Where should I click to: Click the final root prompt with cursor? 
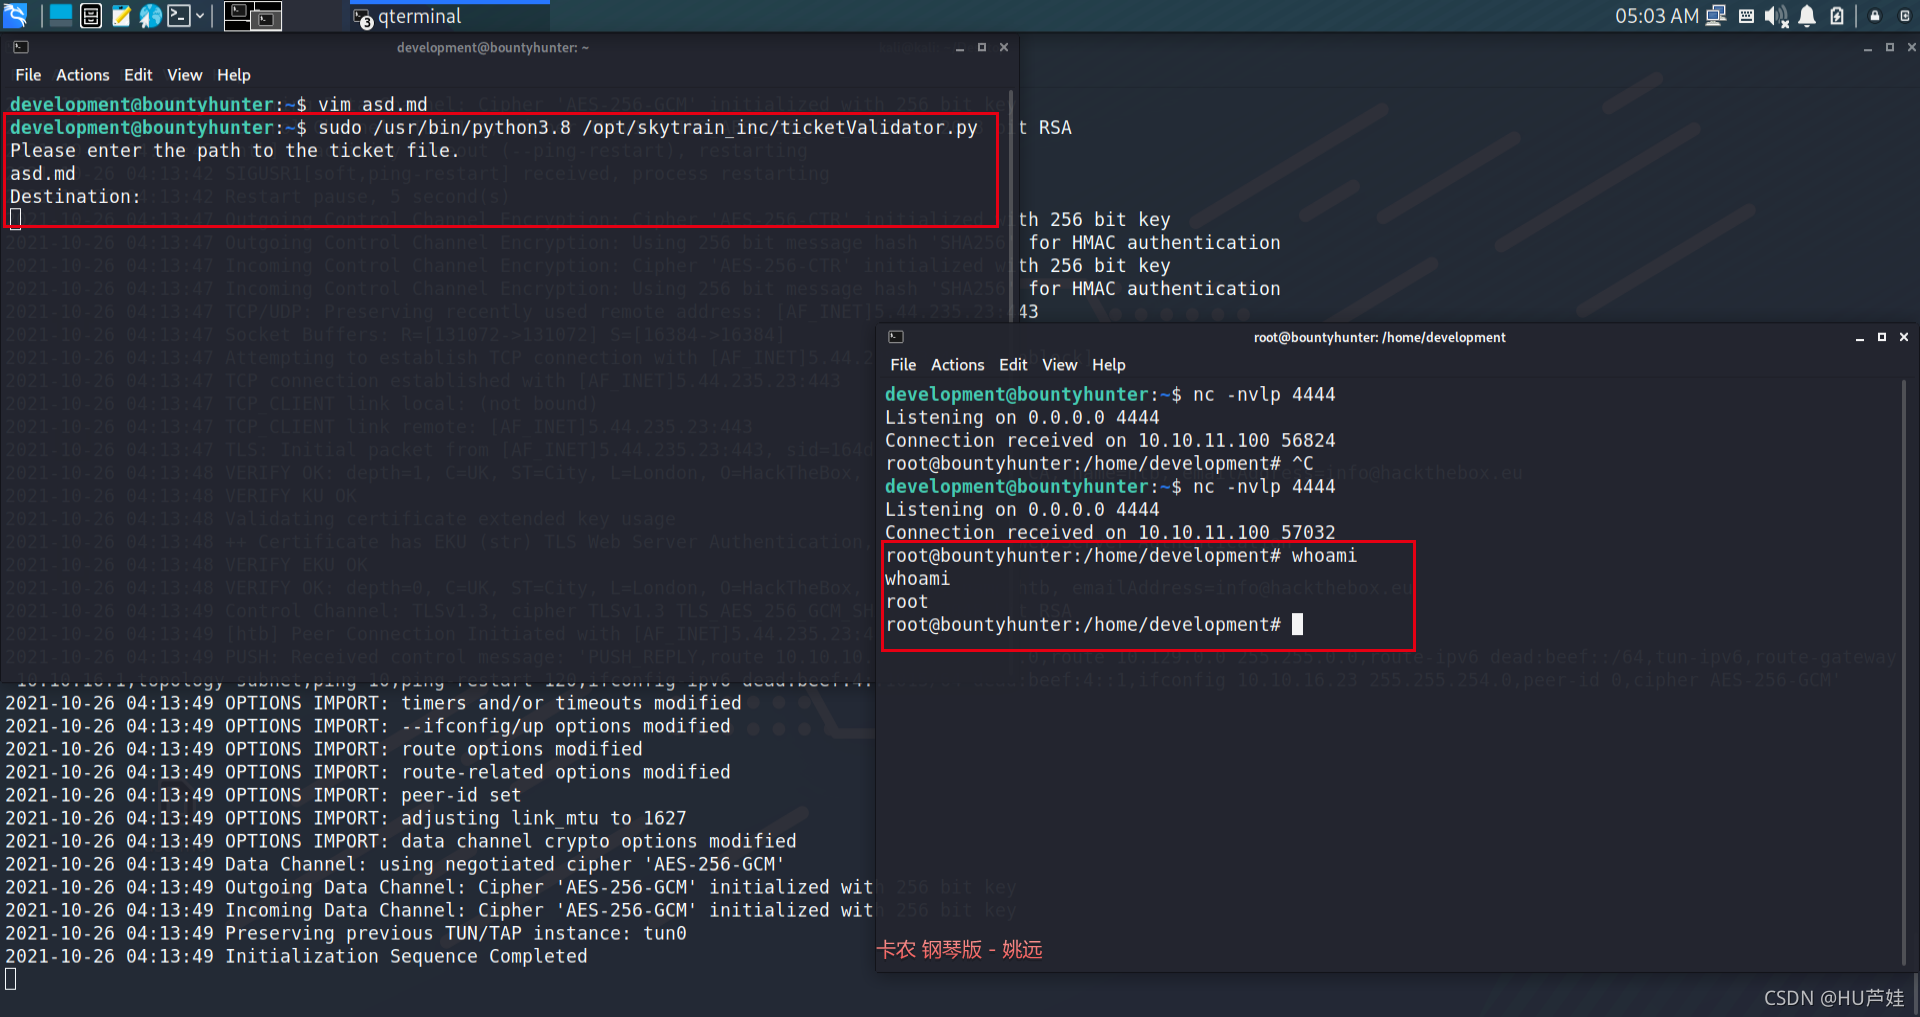point(1094,624)
